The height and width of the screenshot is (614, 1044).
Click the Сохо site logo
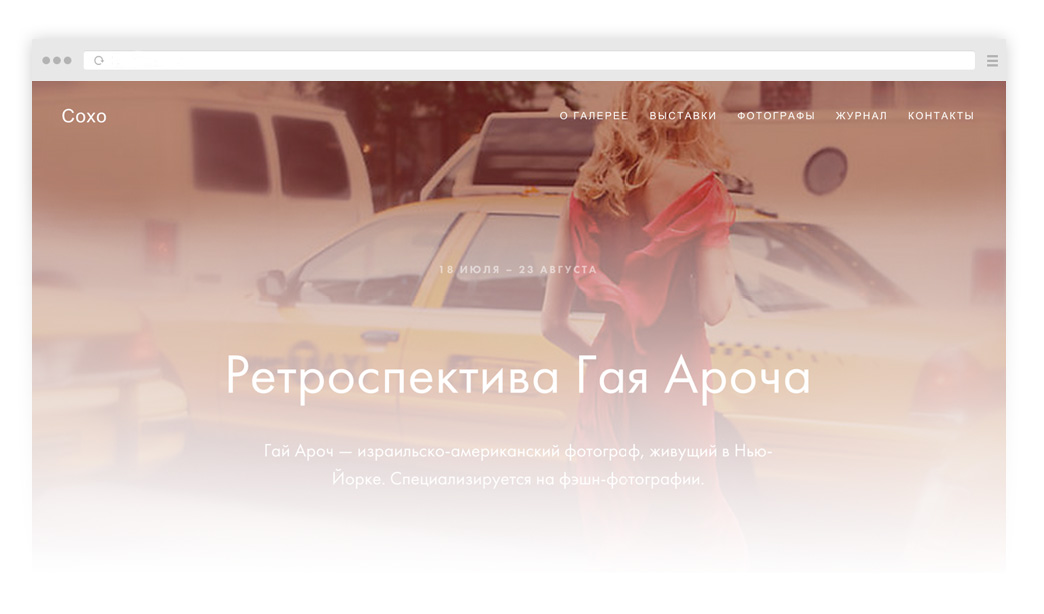click(x=84, y=116)
